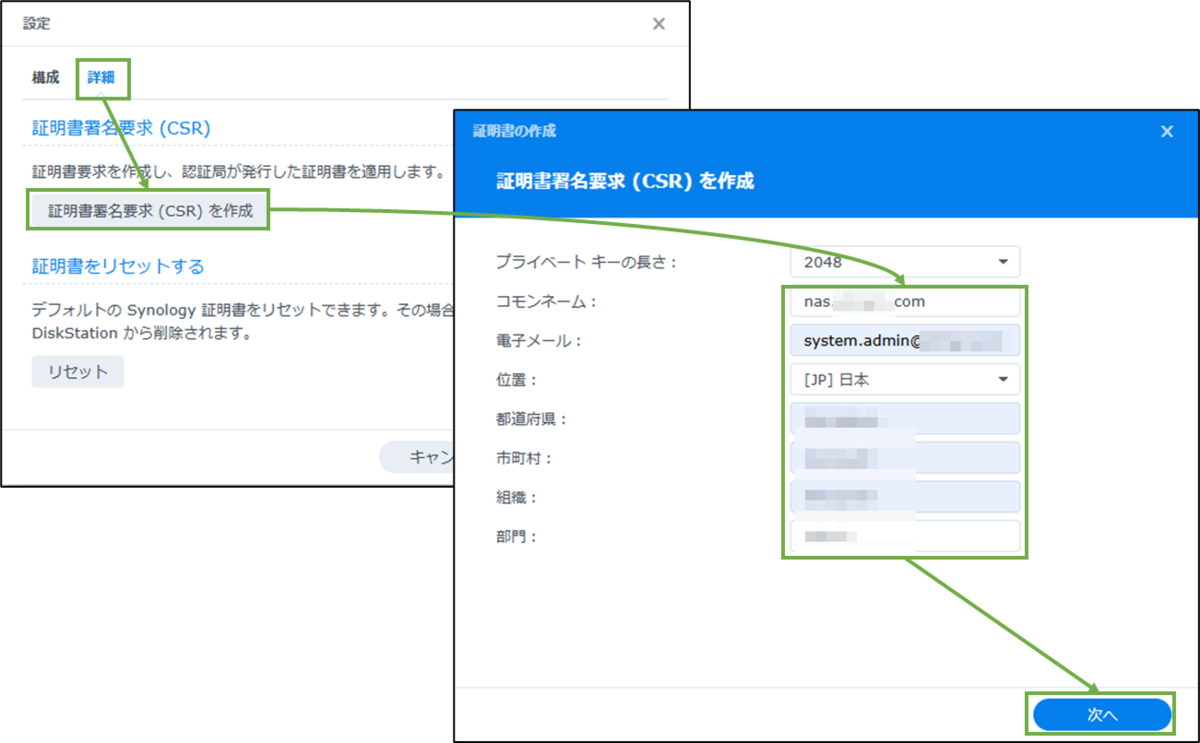Click 証明書署名要求 (CSR) を作成 button
The height and width of the screenshot is (743, 1200).
coord(150,211)
